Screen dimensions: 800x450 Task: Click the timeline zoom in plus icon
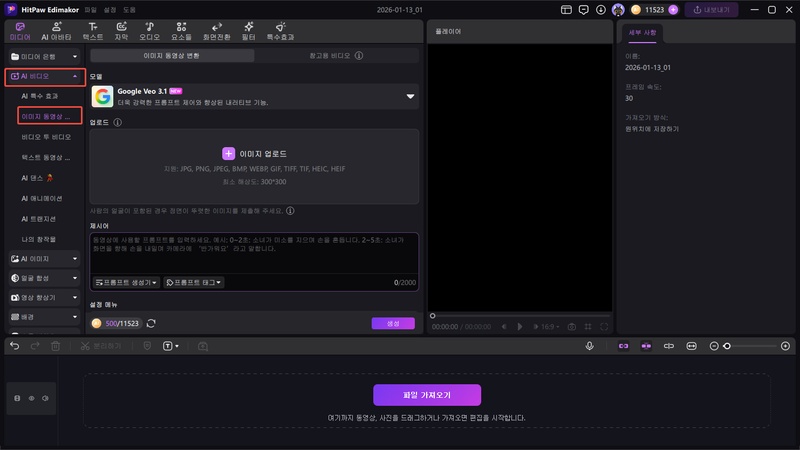click(x=785, y=346)
